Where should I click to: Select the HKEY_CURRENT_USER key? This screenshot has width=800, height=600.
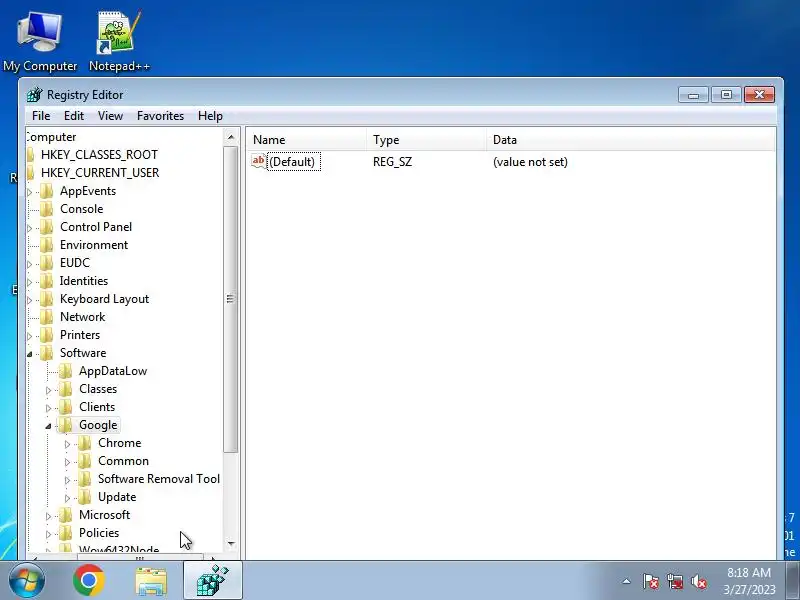100,173
